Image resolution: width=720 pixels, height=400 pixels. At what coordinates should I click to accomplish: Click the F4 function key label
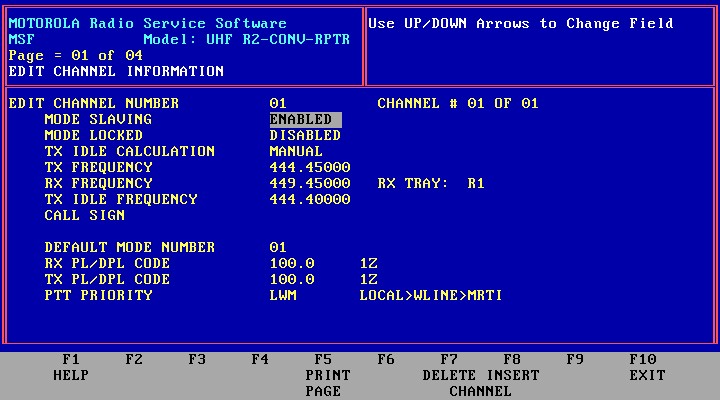pos(259,359)
